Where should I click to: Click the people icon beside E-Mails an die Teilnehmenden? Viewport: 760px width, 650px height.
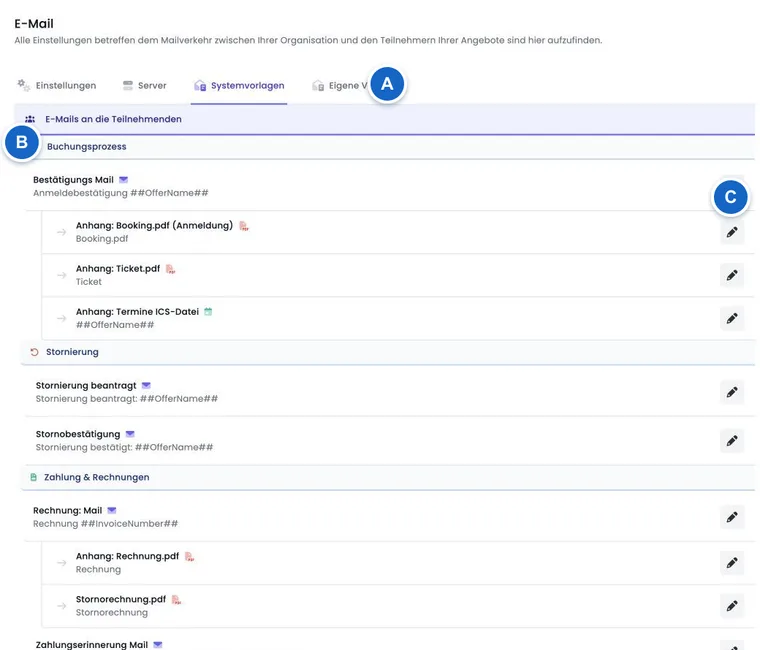[30, 119]
